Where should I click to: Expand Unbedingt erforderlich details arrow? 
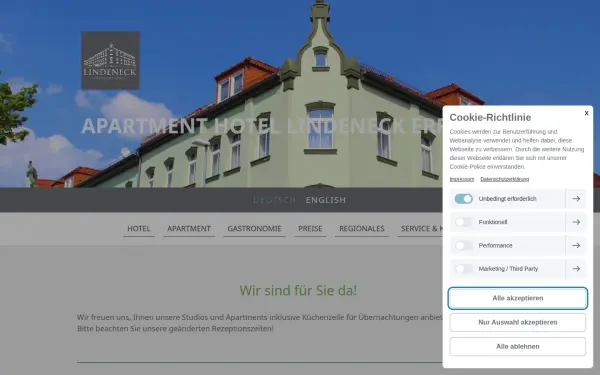[576, 199]
